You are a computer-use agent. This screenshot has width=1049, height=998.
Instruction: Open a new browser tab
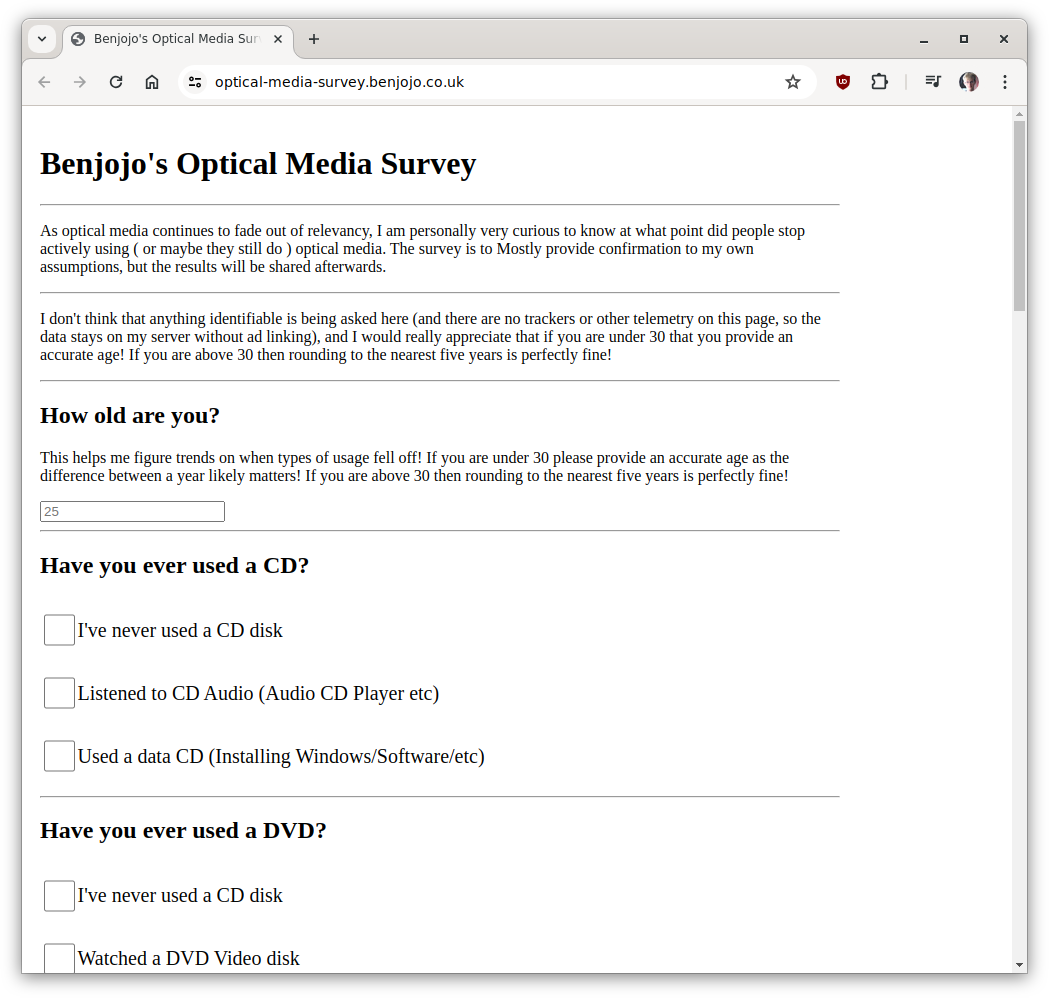(x=314, y=39)
